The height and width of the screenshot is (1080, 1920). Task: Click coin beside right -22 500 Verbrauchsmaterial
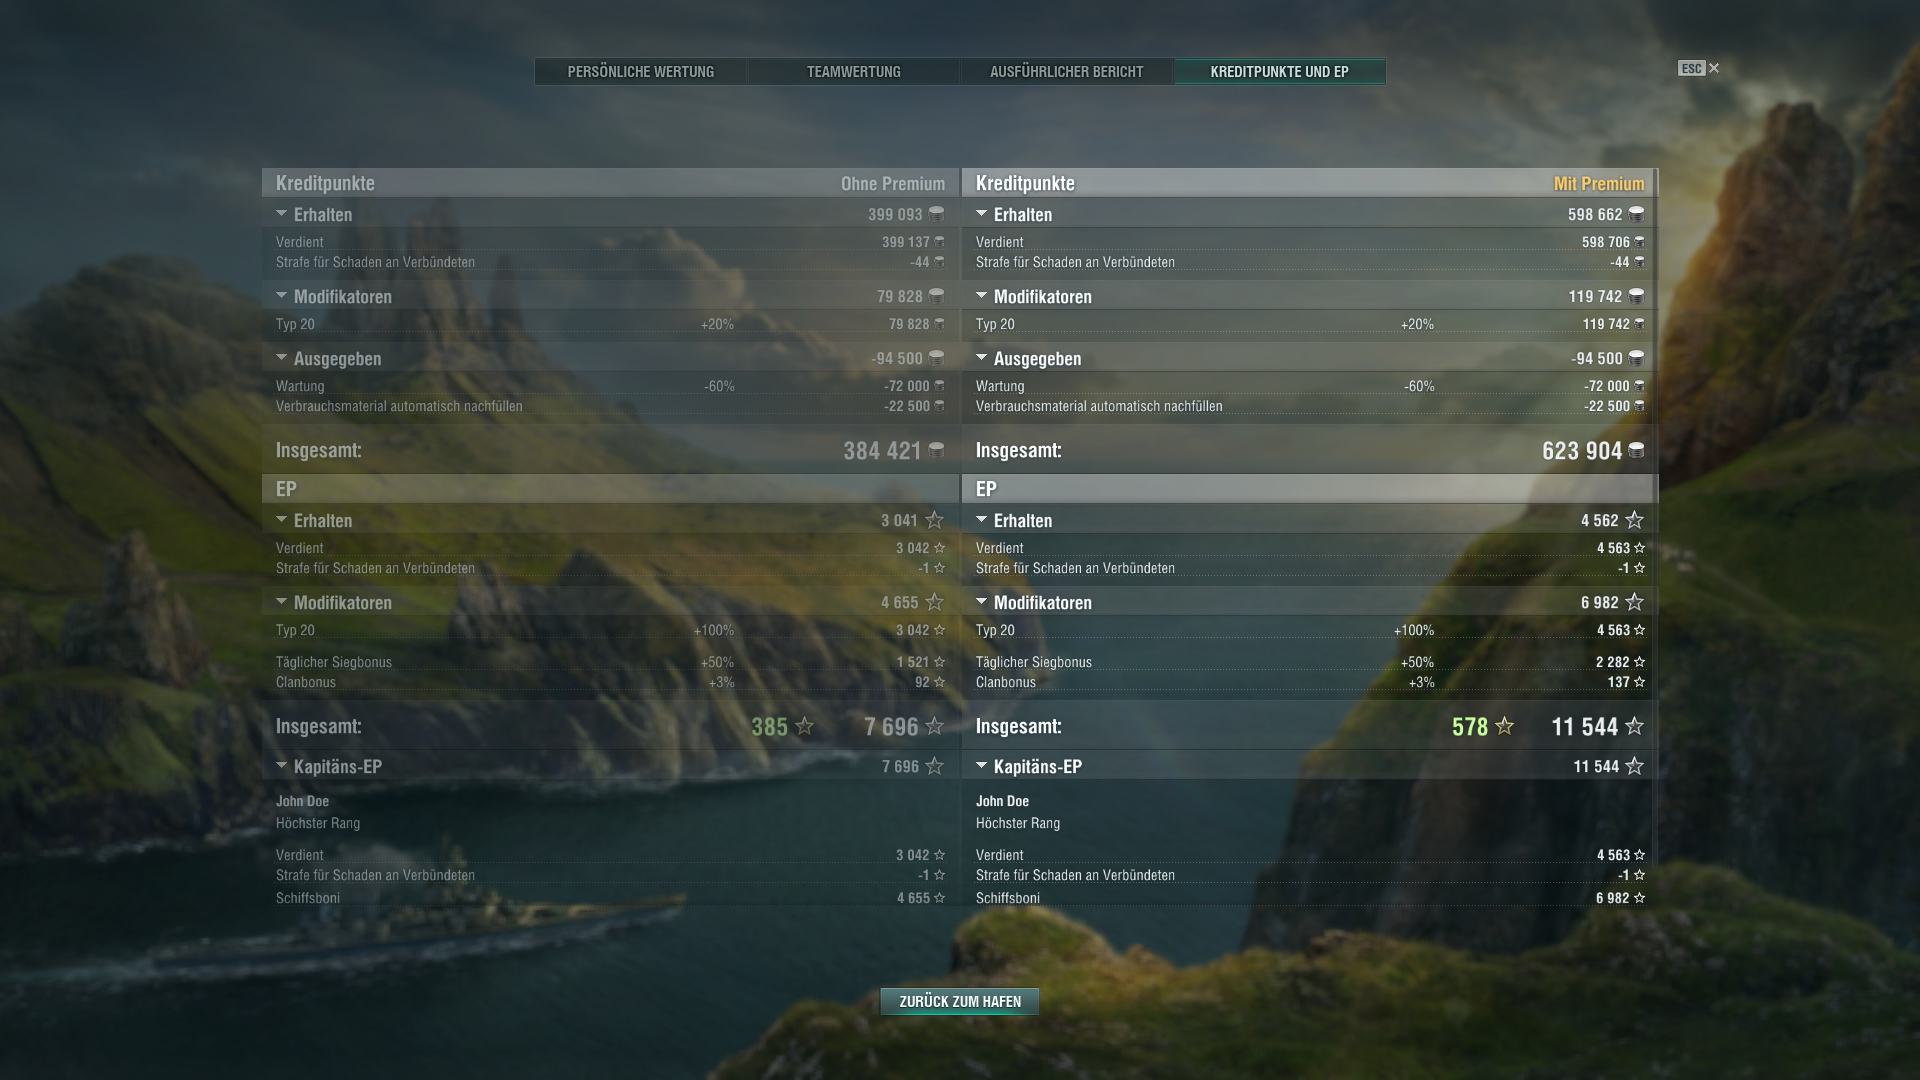[1639, 406]
